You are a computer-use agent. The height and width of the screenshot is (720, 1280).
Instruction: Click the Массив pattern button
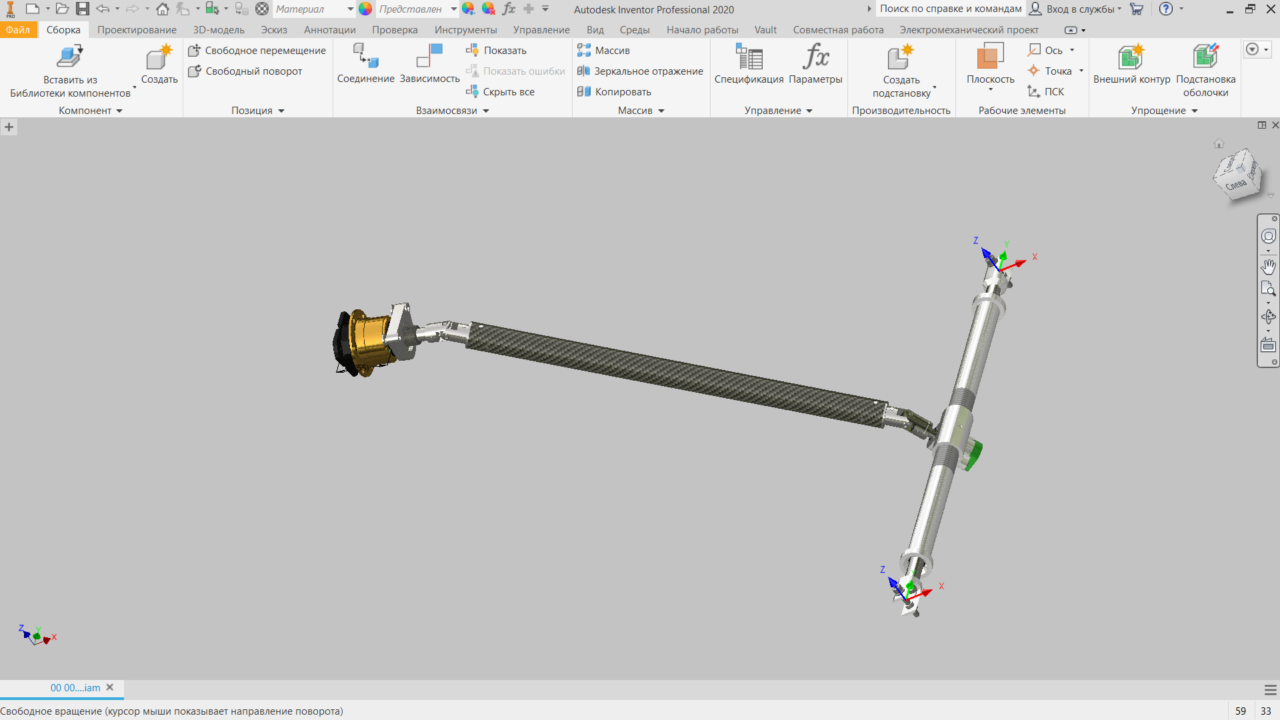[604, 50]
